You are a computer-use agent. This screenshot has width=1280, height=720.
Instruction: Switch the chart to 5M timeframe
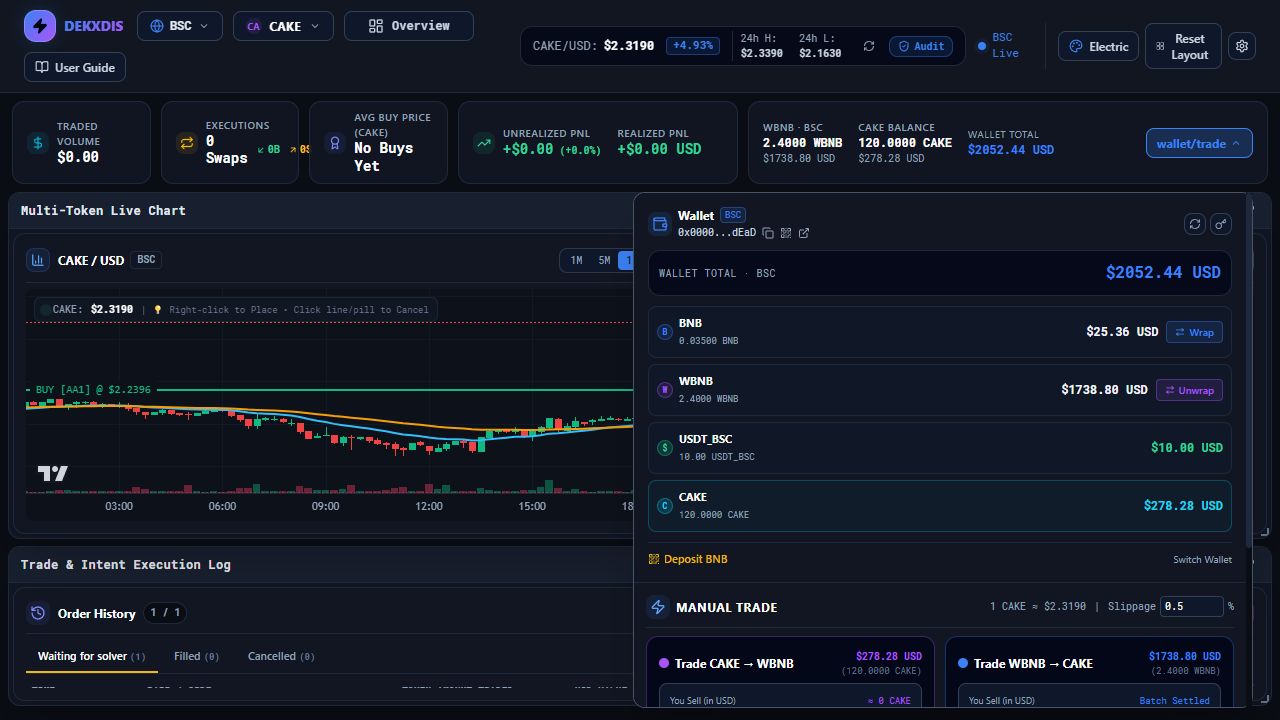tap(604, 260)
